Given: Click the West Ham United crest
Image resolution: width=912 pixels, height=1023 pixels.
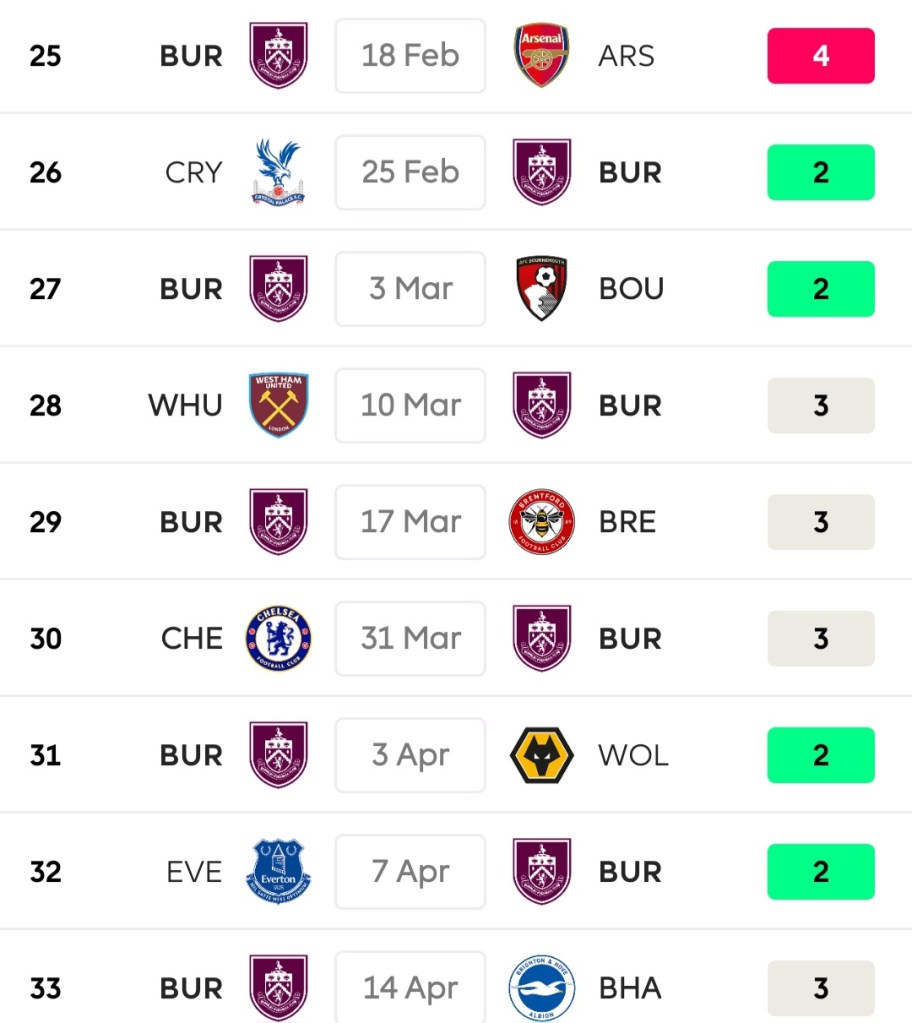Looking at the screenshot, I should coord(278,405).
